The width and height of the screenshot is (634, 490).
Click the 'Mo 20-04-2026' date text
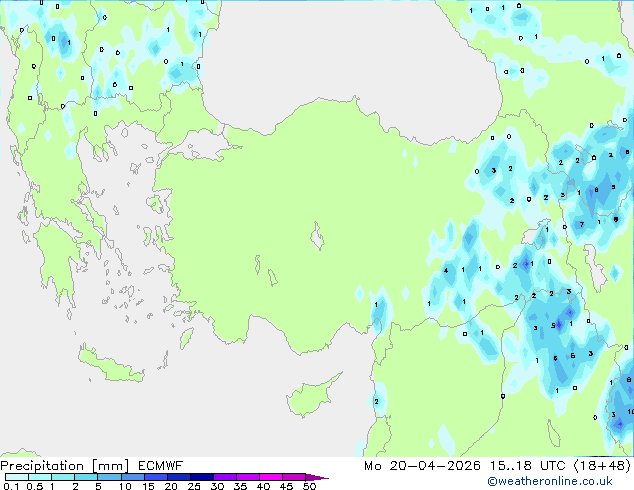(422, 466)
